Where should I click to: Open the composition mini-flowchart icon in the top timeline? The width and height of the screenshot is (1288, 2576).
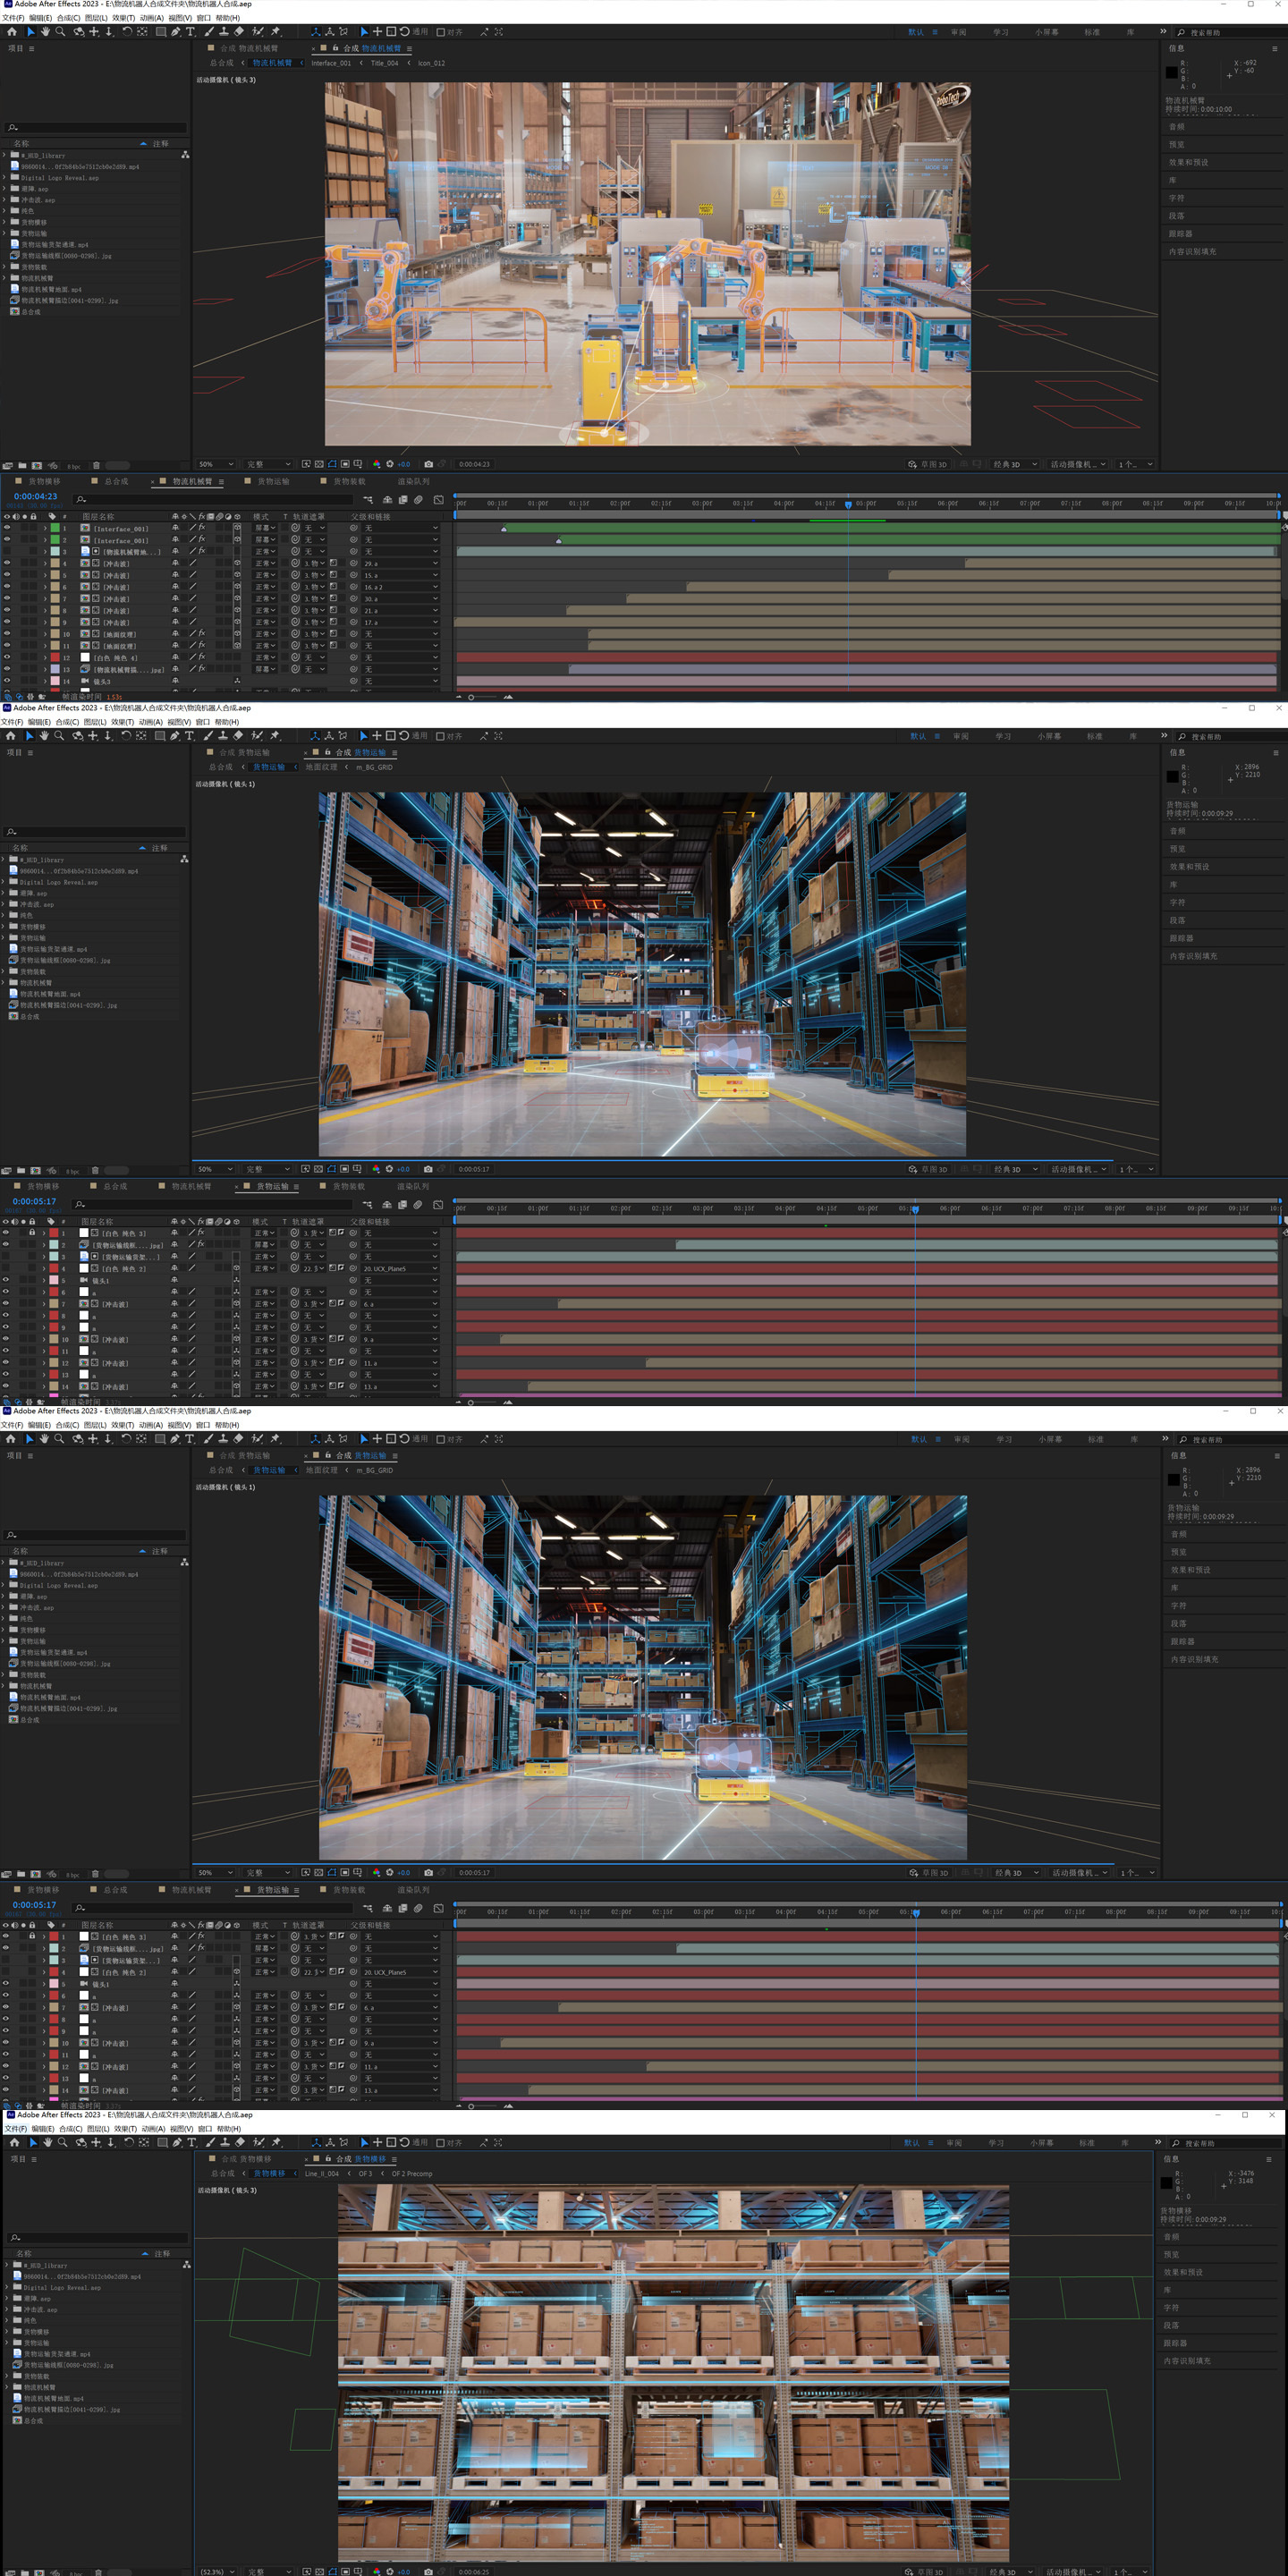[368, 500]
